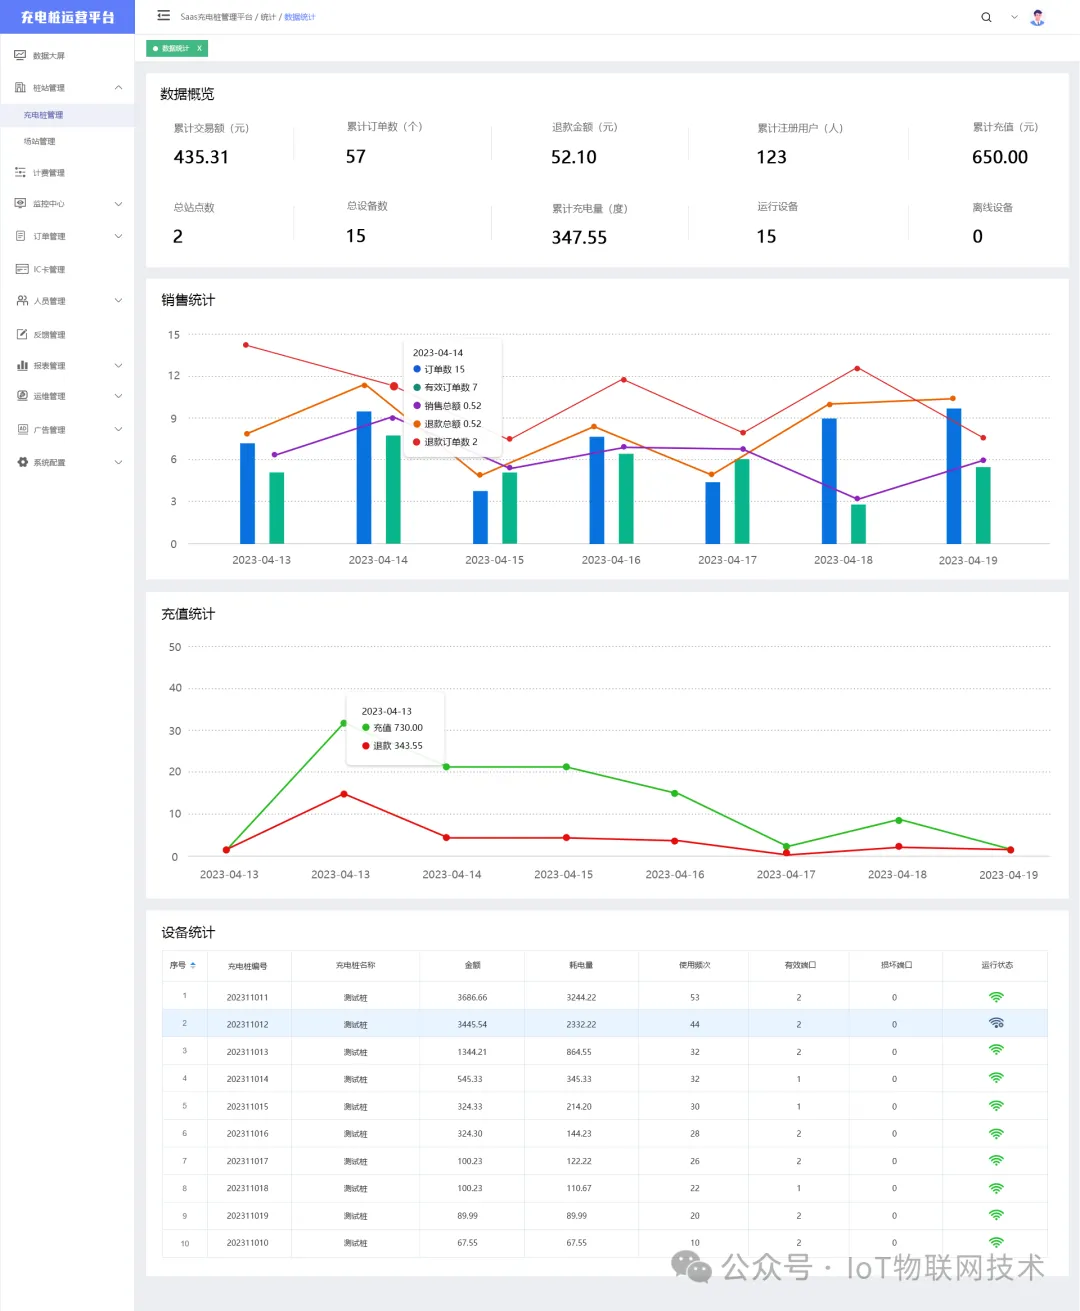Click the 监控中心 eye-monitor icon
The image size is (1080, 1311).
(20, 203)
